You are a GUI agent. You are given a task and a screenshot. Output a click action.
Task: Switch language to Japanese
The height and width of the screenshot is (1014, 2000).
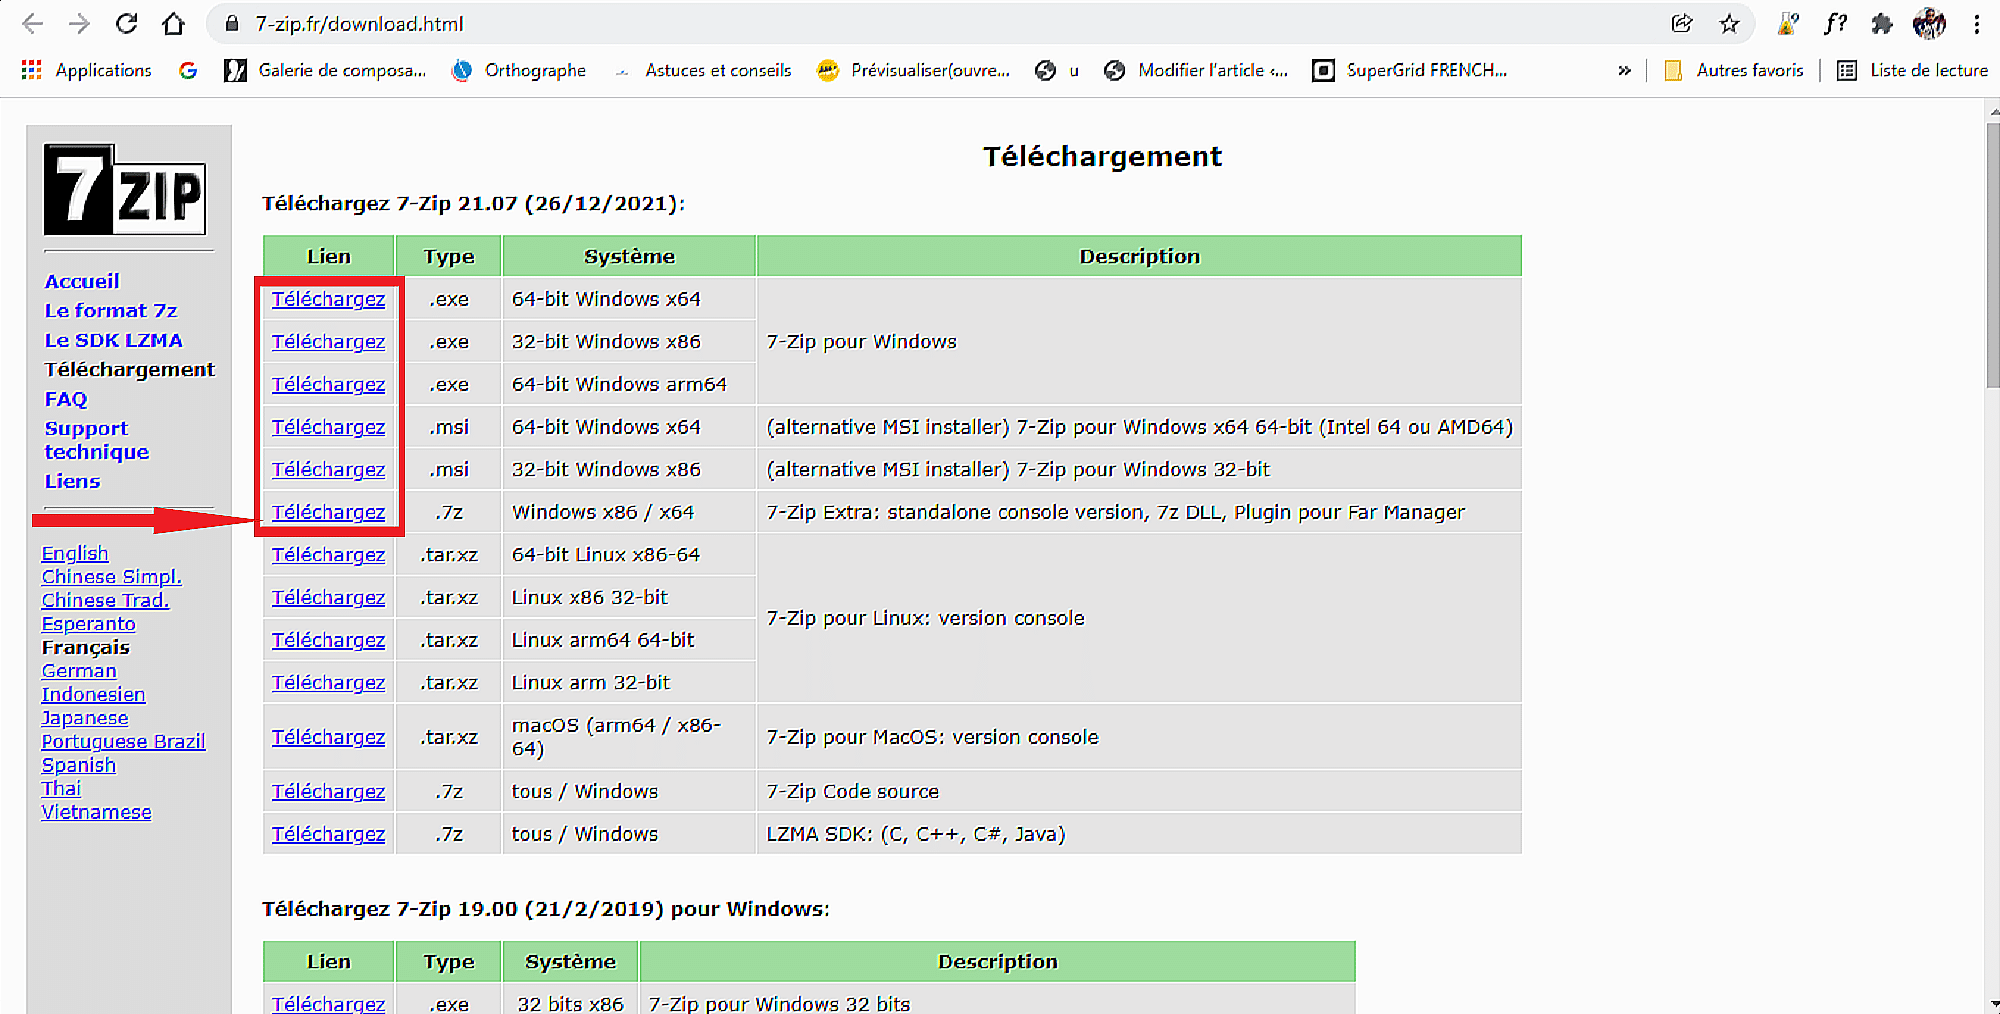click(85, 718)
